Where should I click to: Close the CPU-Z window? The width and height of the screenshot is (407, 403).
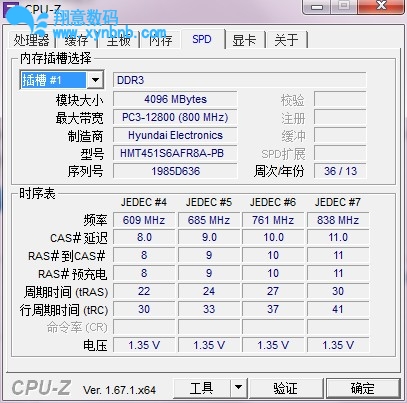pyautogui.click(x=381, y=6)
